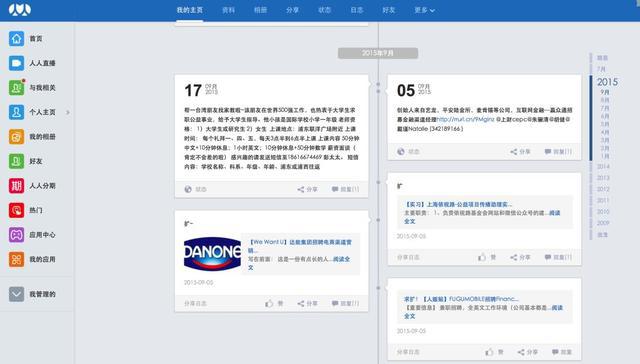This screenshot has width=640, height=364.
Task: Switch to 资料 tab
Action: (x=228, y=10)
